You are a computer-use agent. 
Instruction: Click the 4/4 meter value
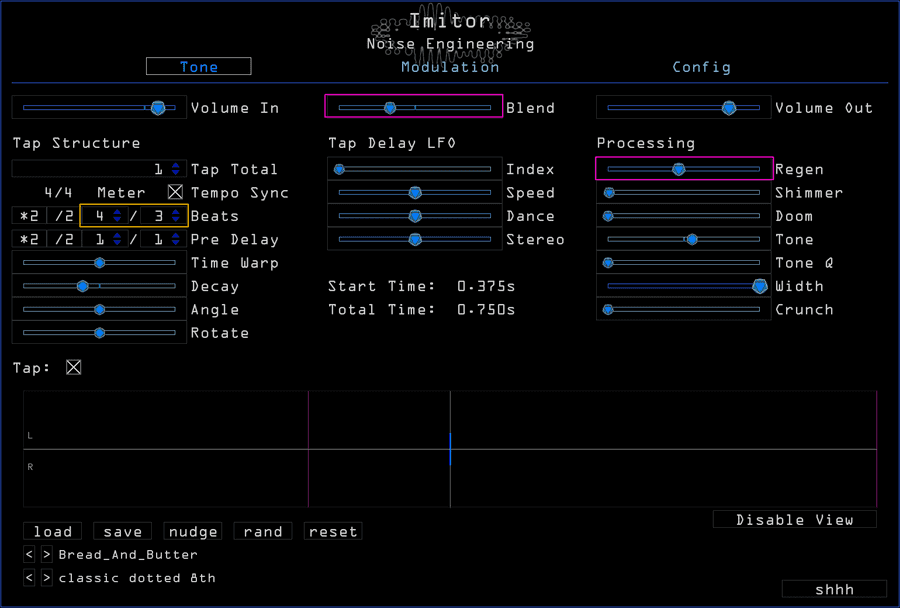point(59,192)
